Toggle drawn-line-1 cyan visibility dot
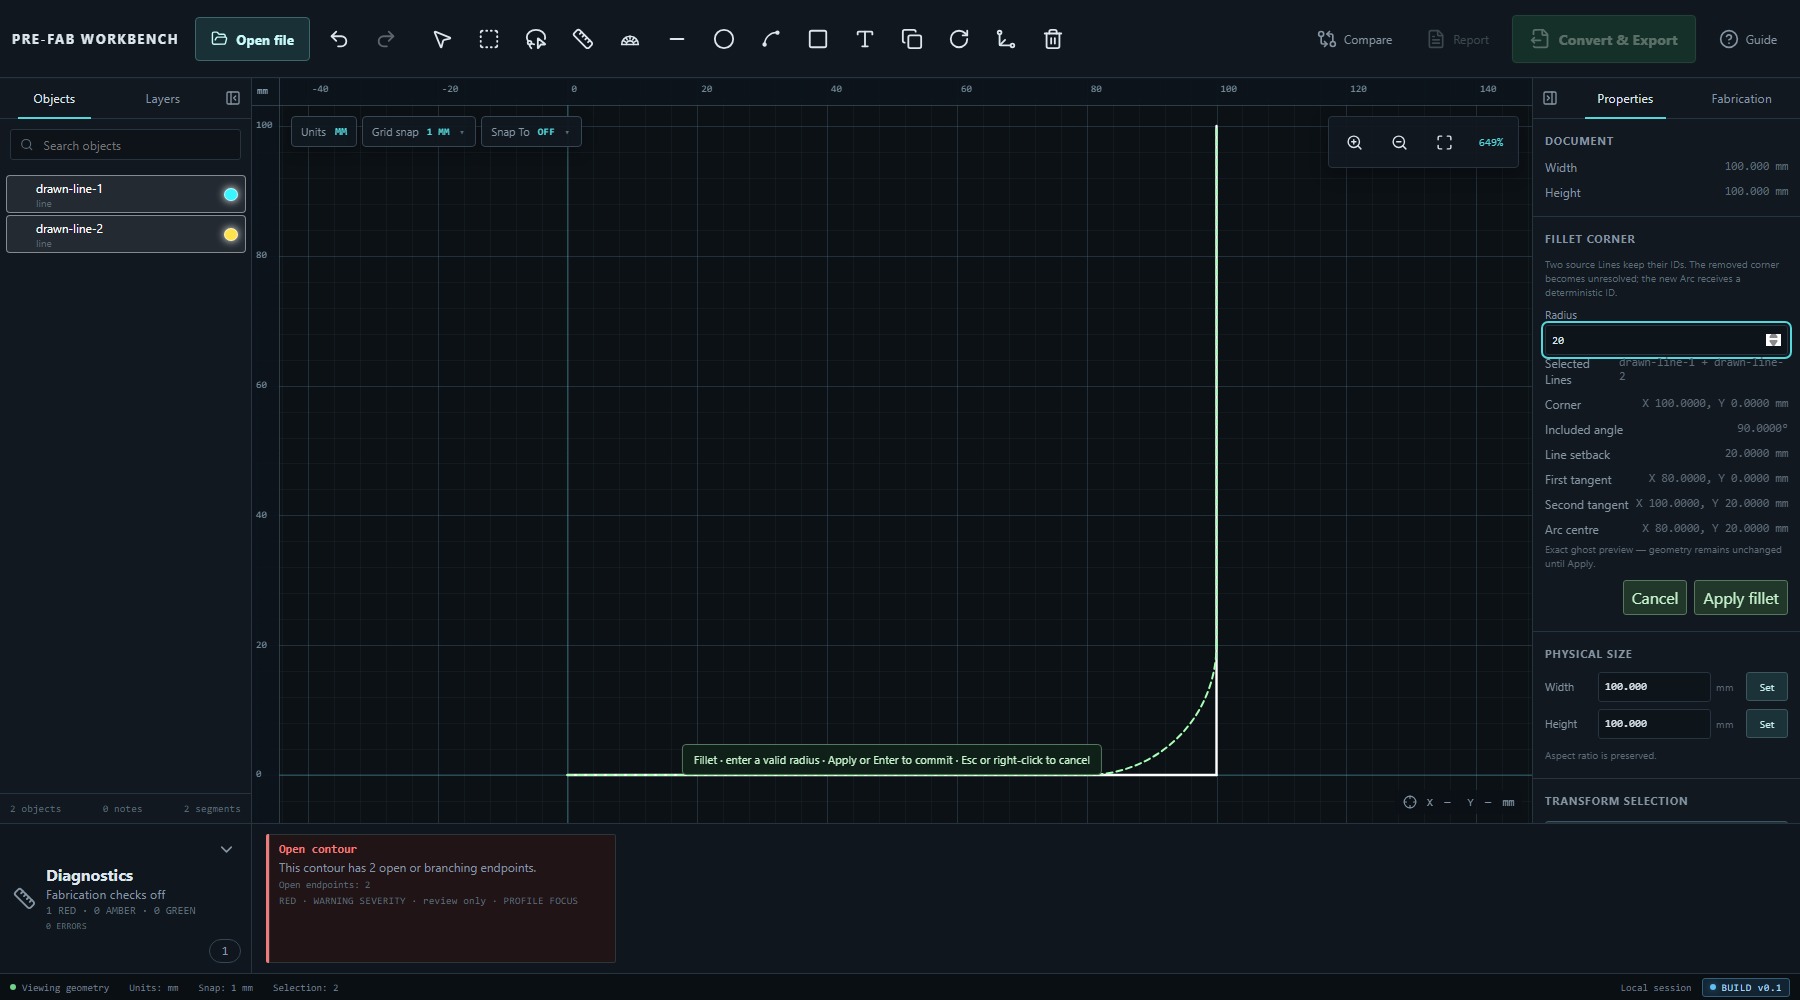Image resolution: width=1800 pixels, height=1000 pixels. [x=231, y=194]
